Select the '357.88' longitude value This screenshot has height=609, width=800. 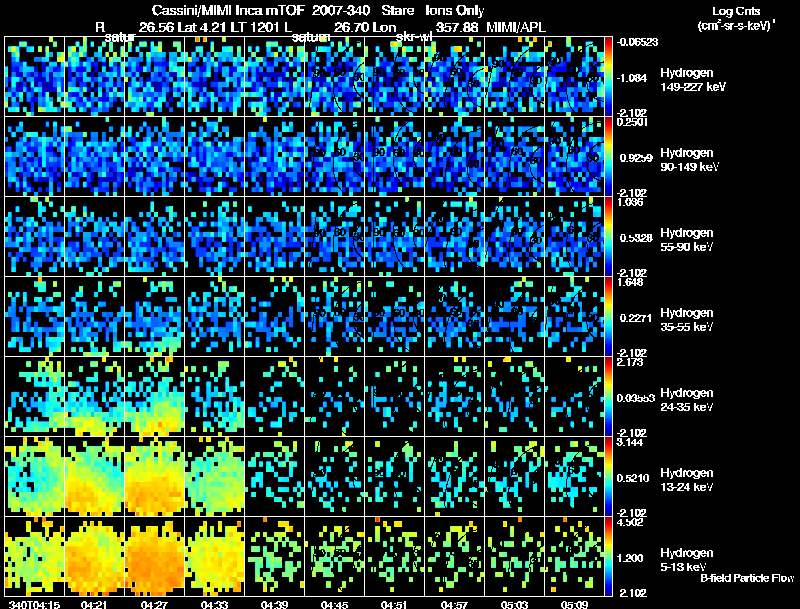pos(457,27)
